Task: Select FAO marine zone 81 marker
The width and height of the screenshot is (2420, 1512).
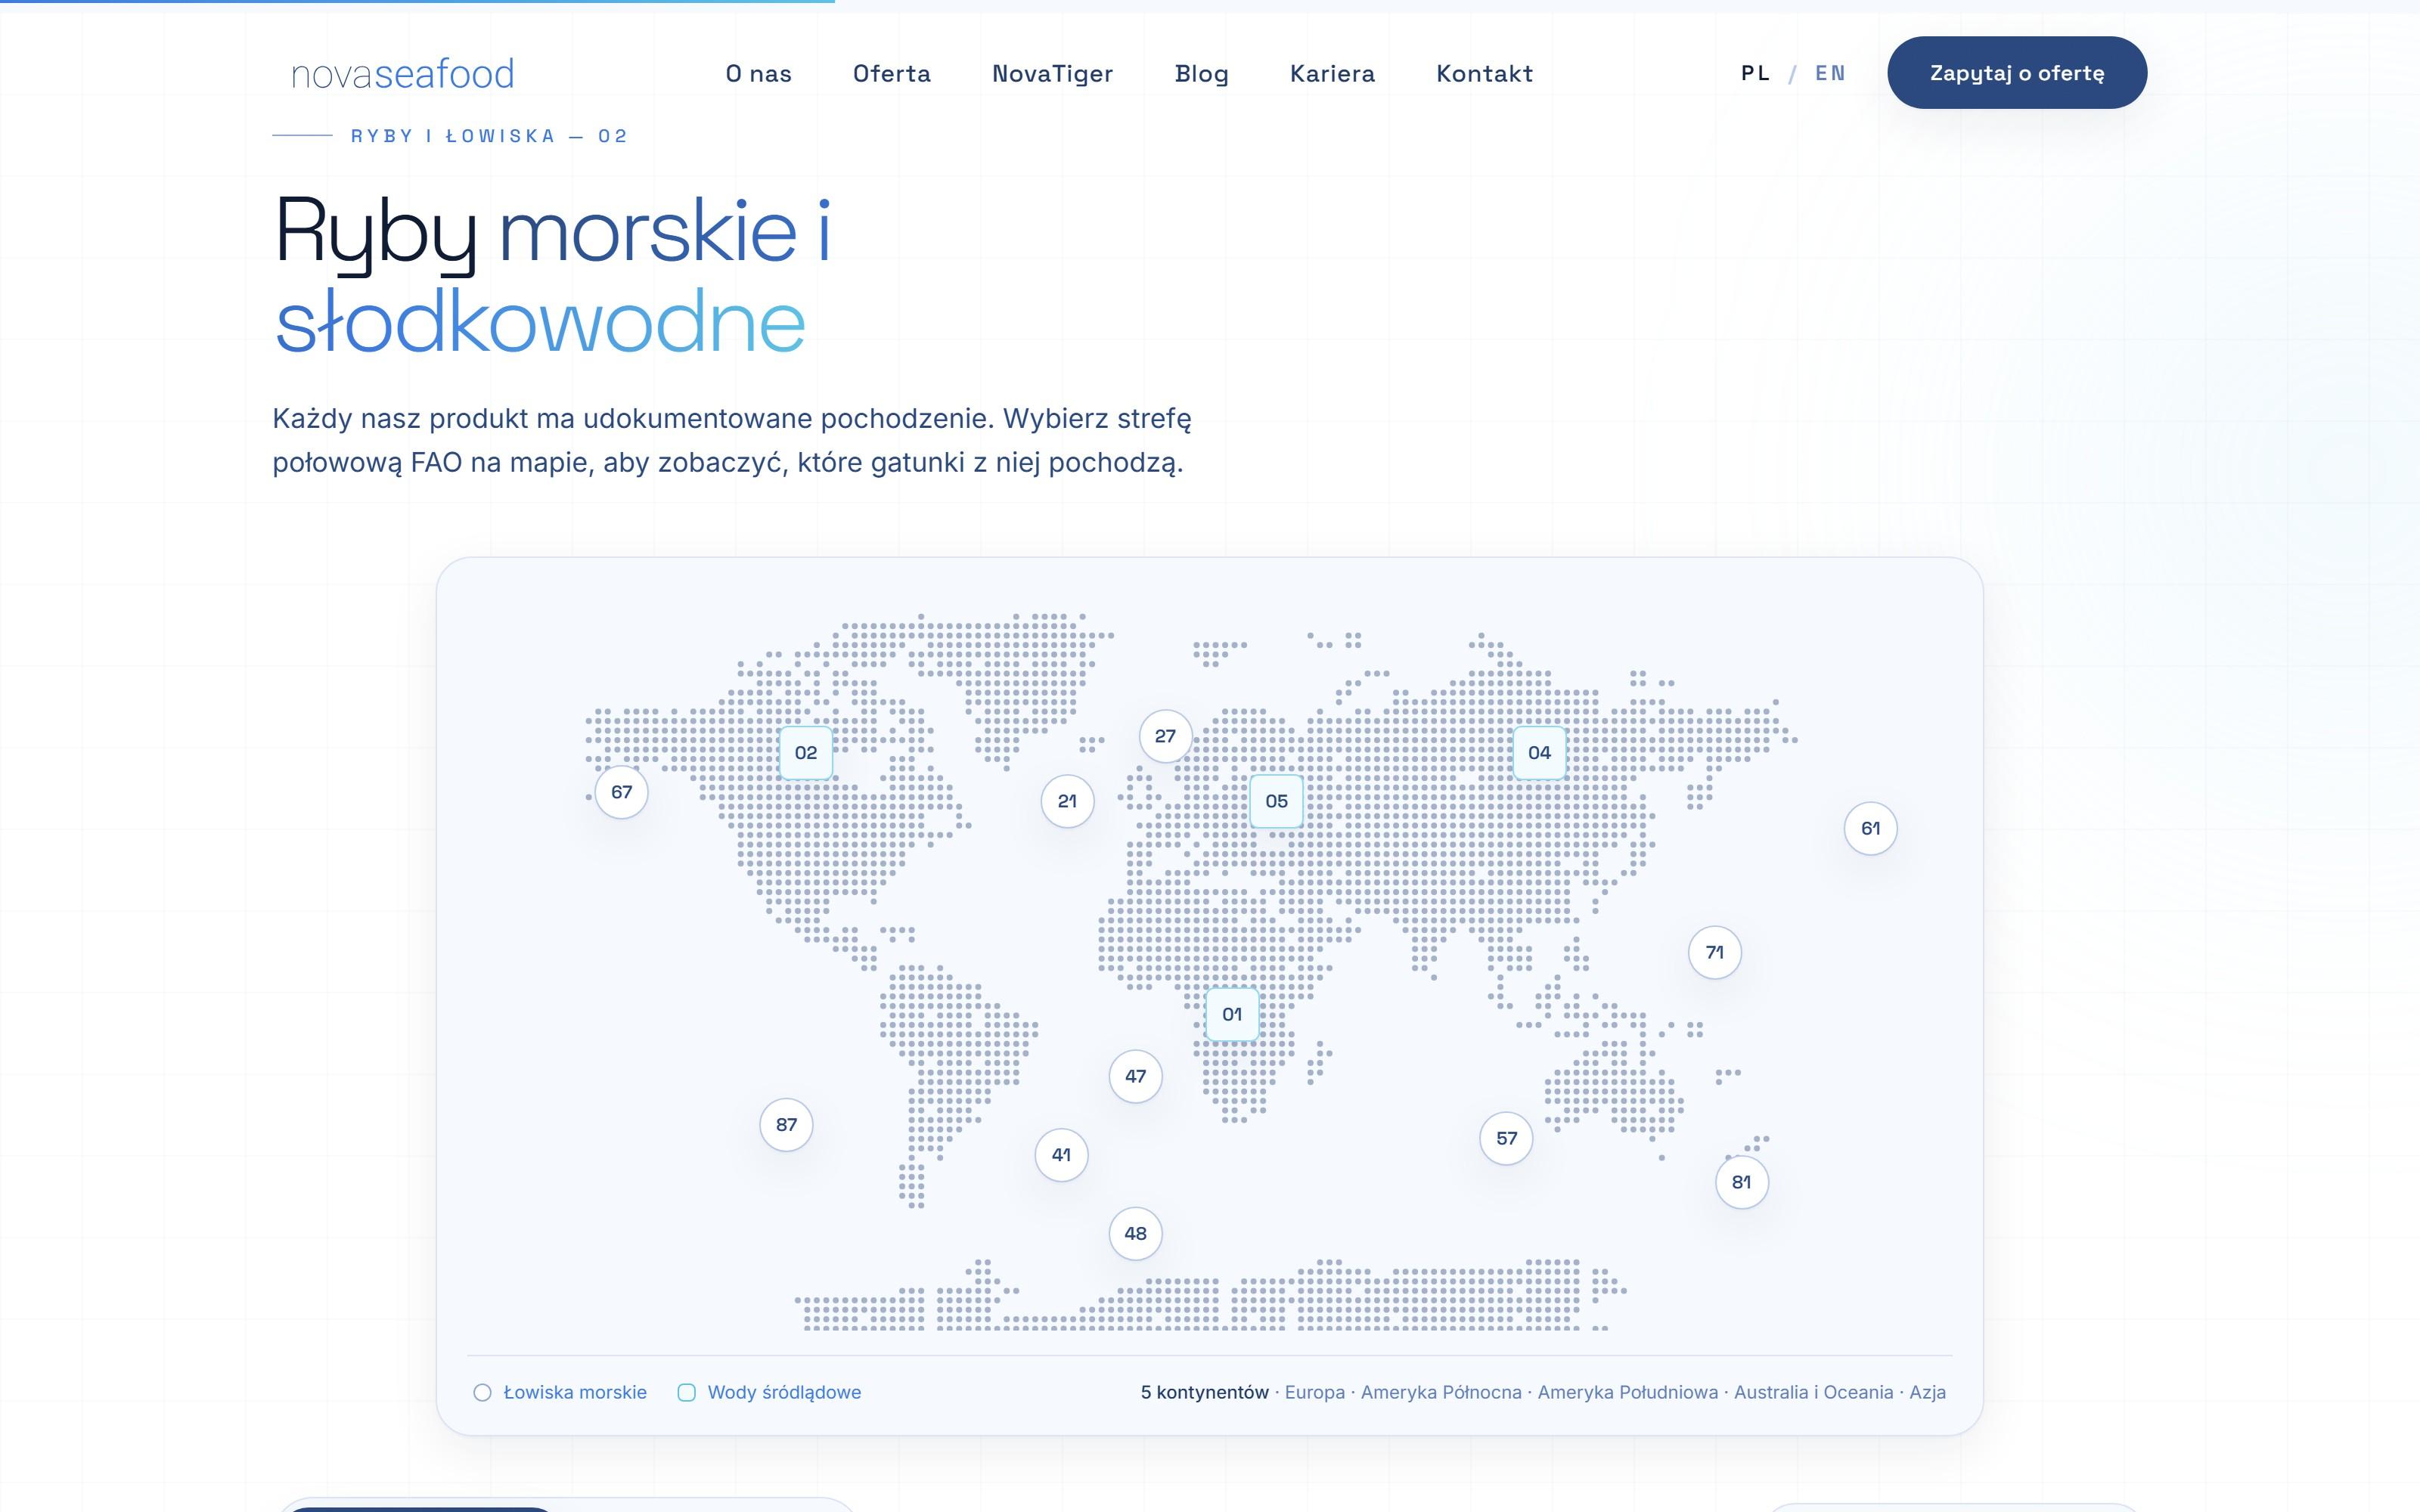Action: coord(1742,1182)
